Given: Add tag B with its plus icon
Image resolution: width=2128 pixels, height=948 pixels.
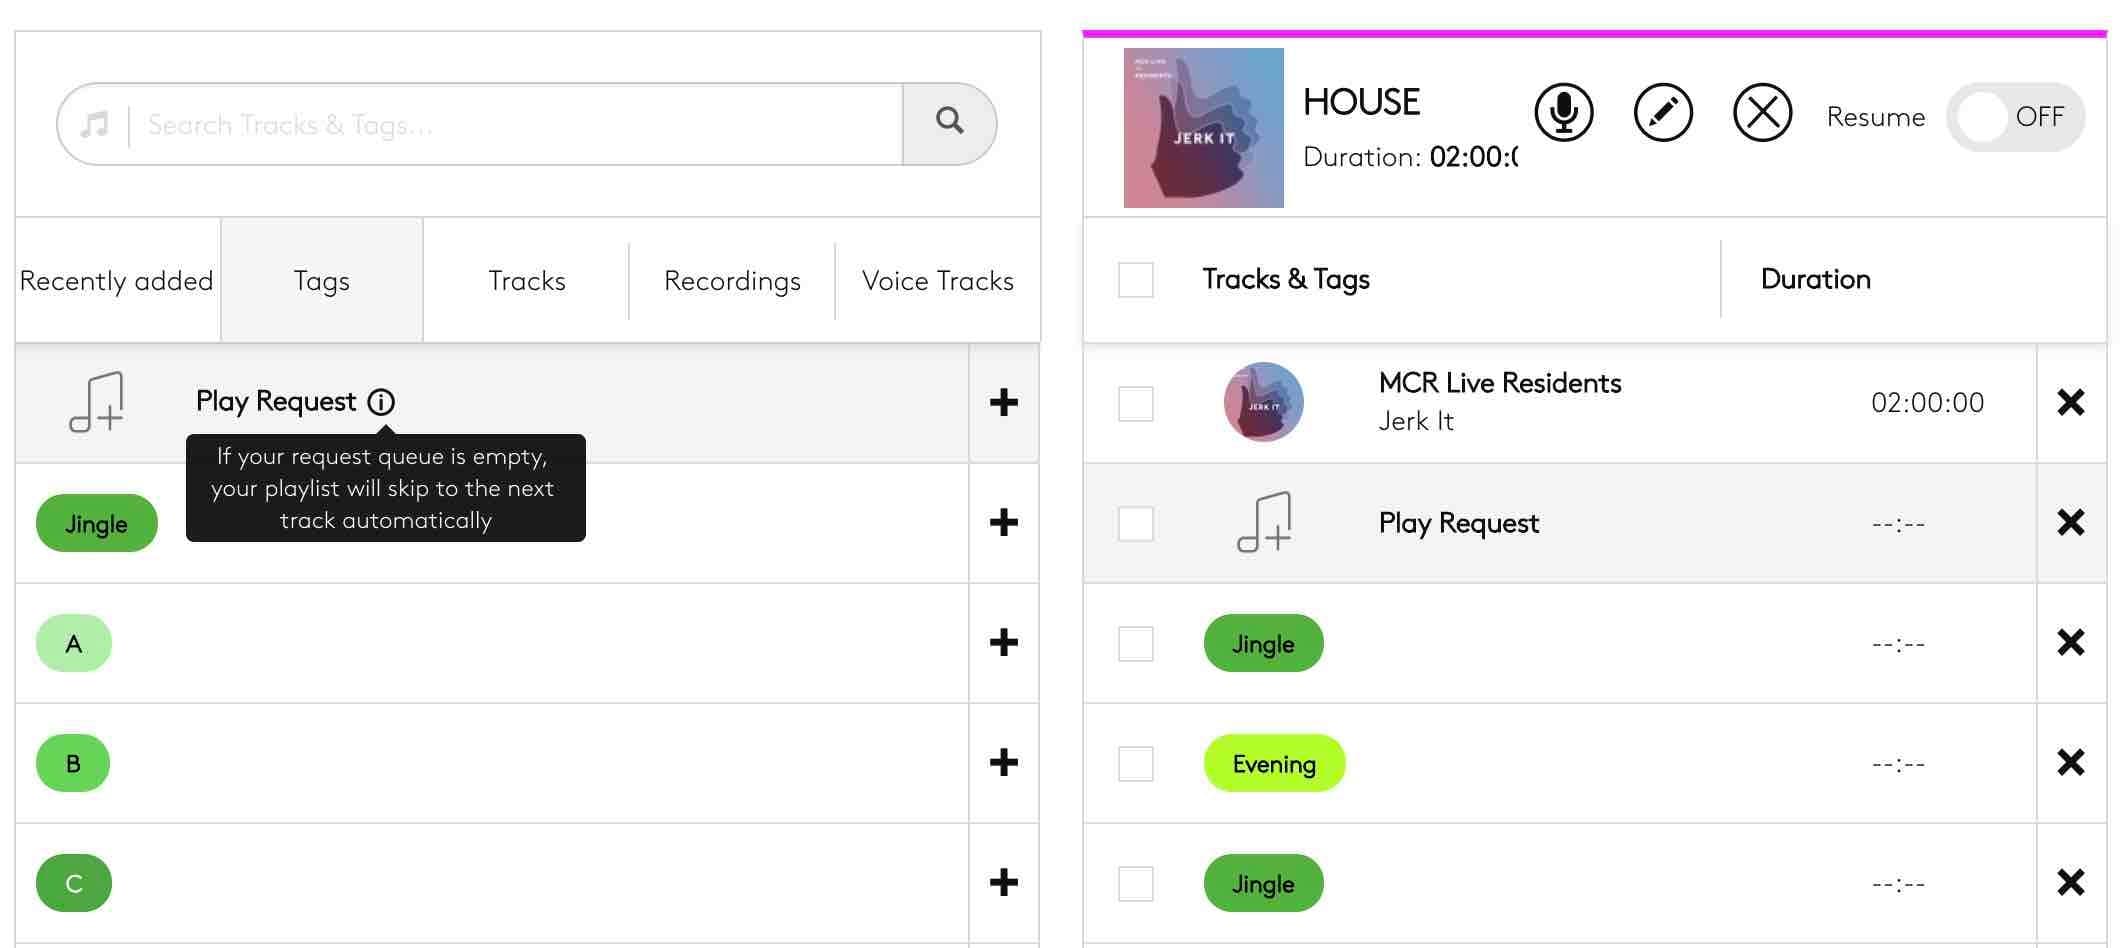Looking at the screenshot, I should (x=1003, y=763).
